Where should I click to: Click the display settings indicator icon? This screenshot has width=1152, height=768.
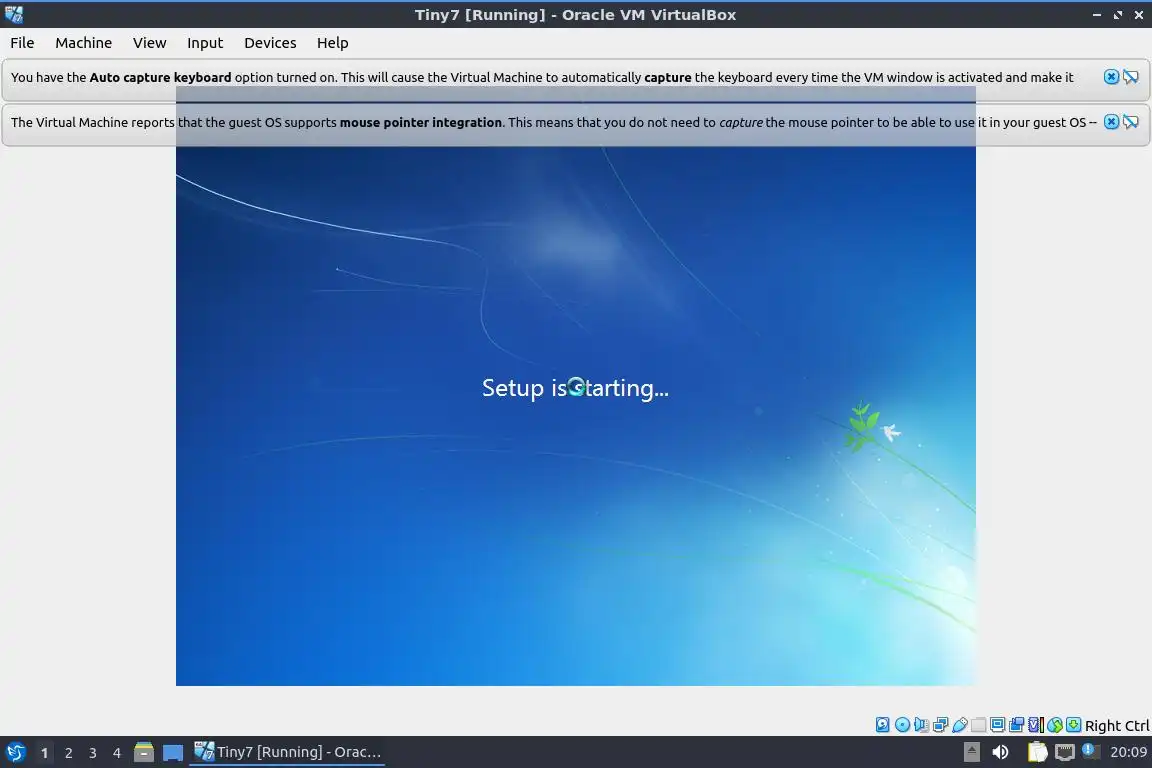[x=998, y=725]
